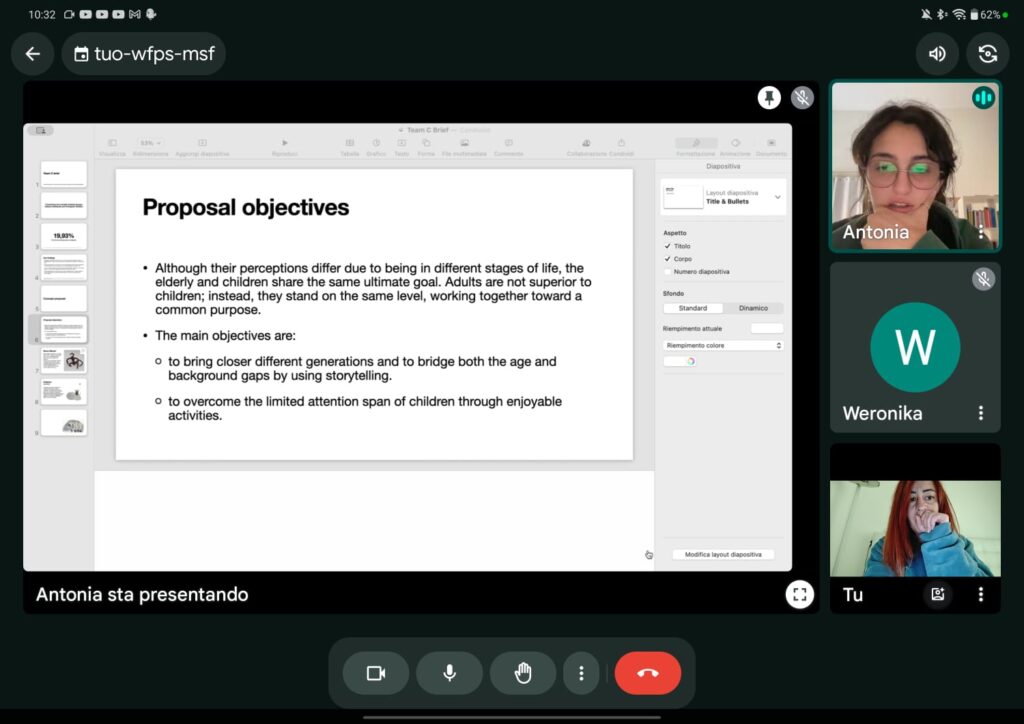Expand the presentation to fullscreen
1024x724 pixels.
click(799, 594)
